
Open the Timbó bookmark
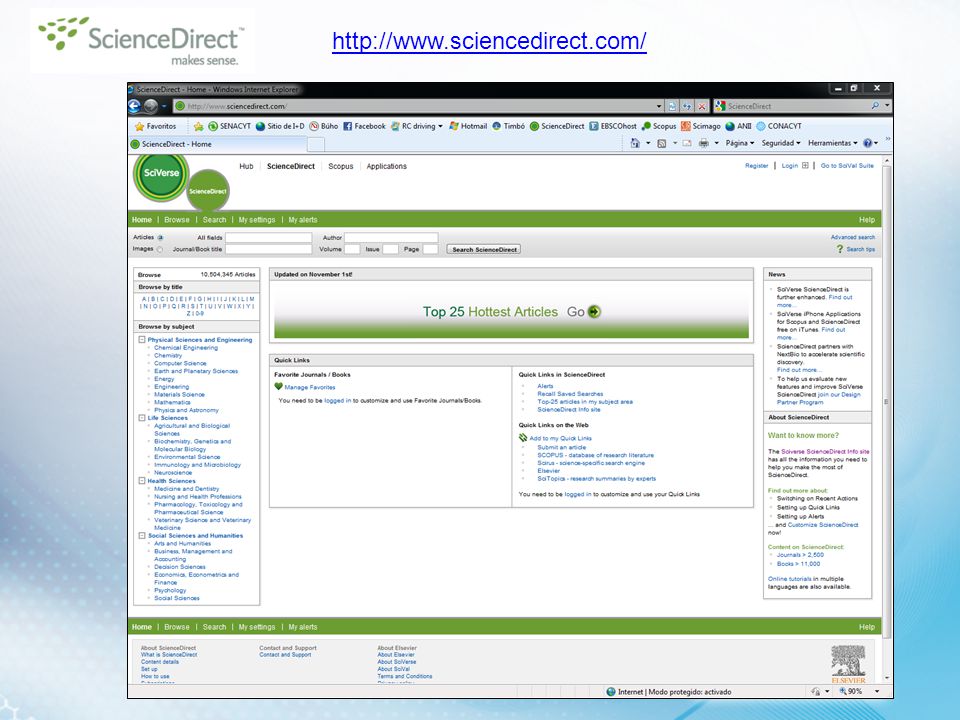[508, 126]
